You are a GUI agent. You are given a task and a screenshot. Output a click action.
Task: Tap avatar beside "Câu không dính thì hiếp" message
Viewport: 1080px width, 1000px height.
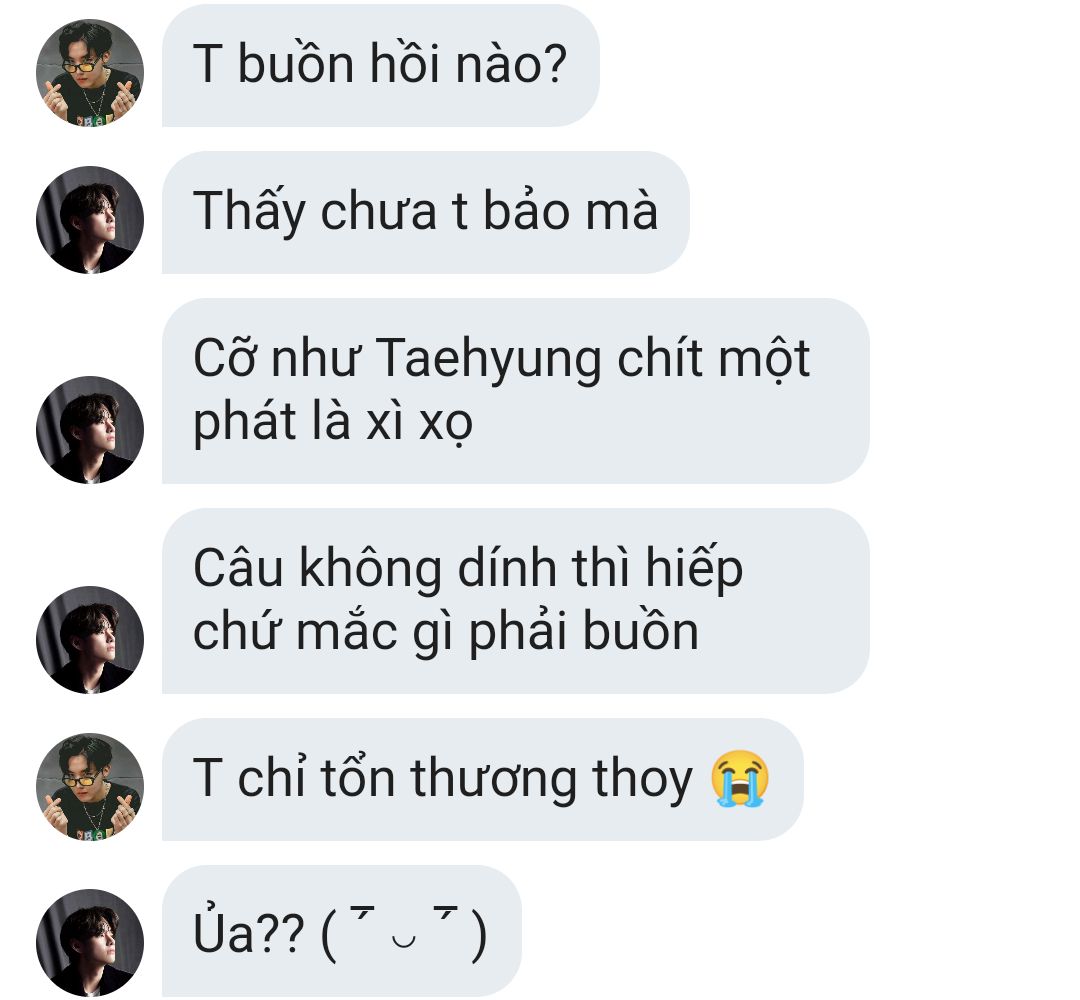click(x=90, y=640)
